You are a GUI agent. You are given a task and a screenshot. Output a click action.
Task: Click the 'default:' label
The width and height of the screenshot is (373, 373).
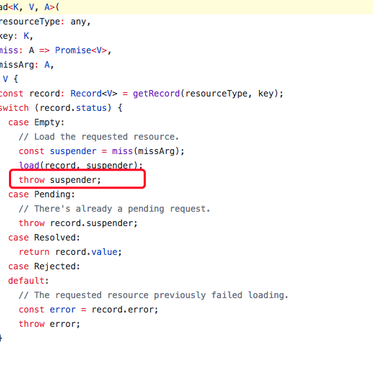tap(28, 281)
